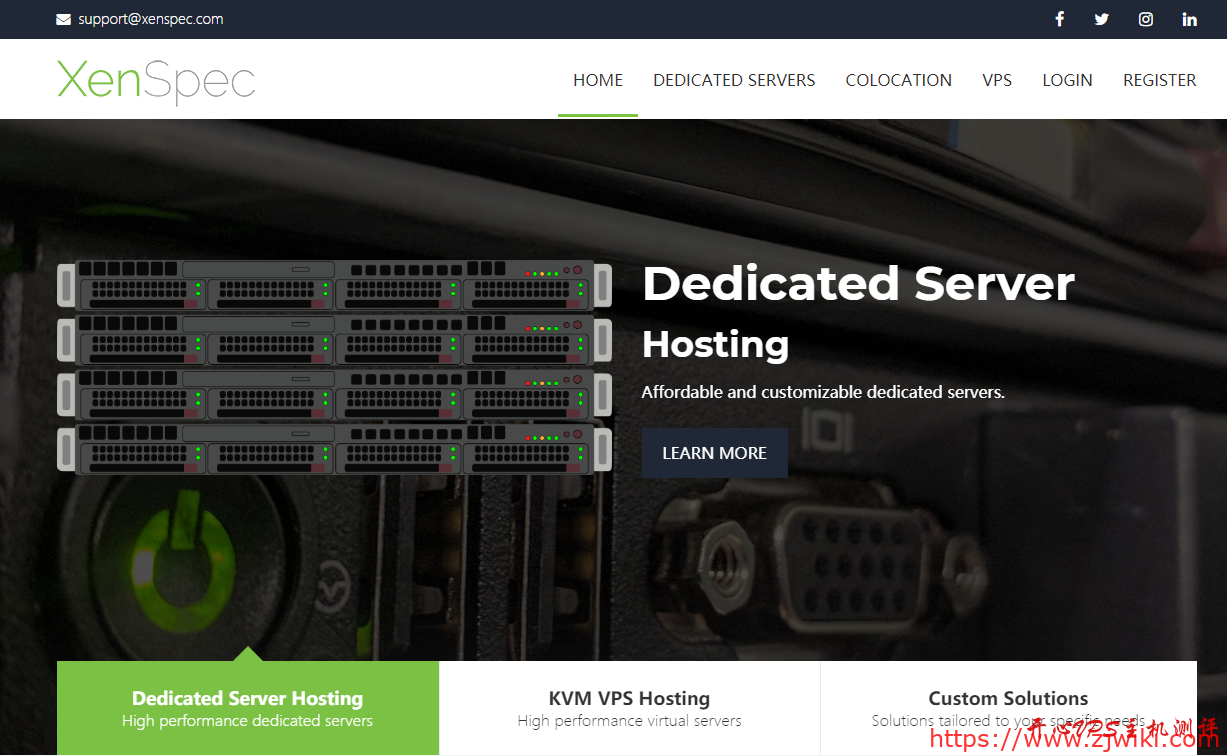Click the large Dedicated Server headline
Screen dimensions: 1227x756
tap(858, 284)
